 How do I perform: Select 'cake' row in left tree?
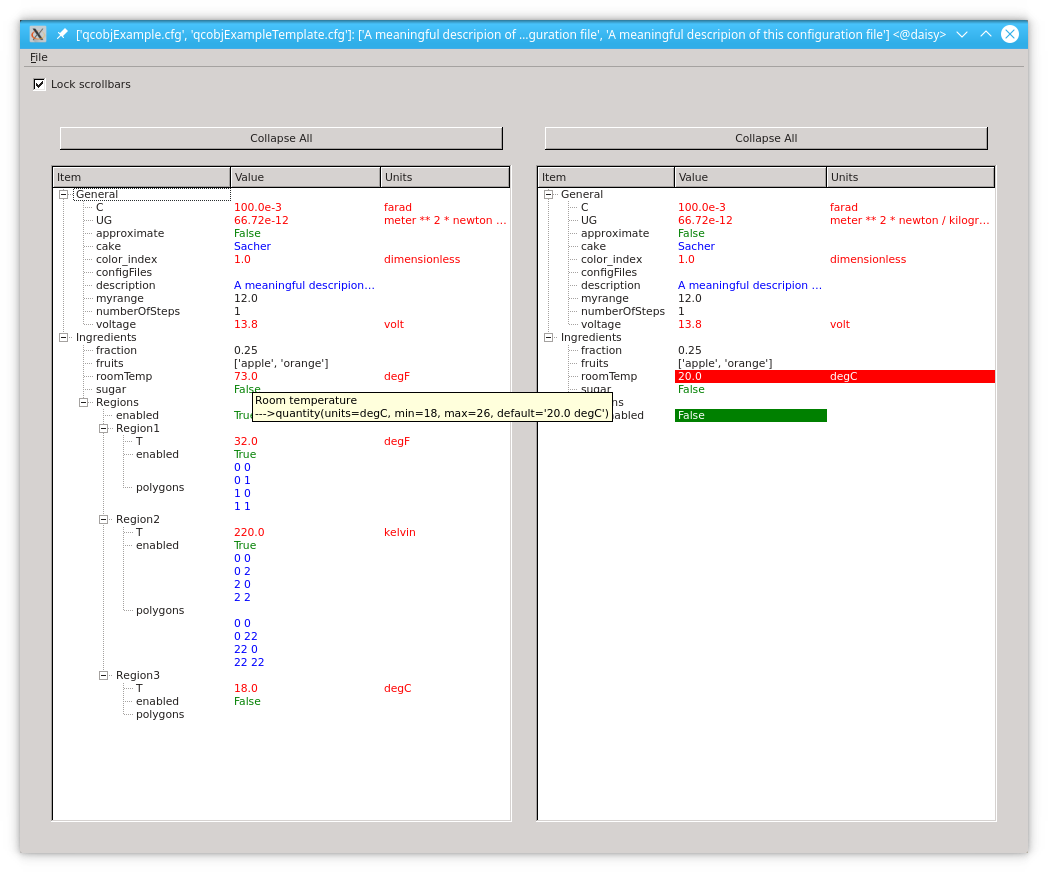pos(108,247)
